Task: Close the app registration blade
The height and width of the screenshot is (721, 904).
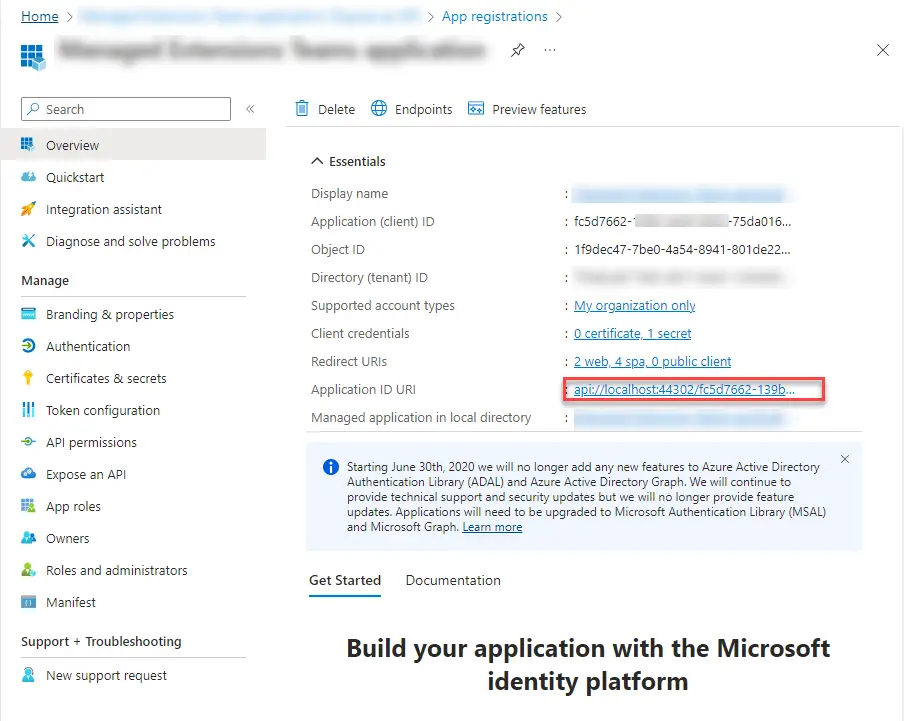Action: coord(883,50)
